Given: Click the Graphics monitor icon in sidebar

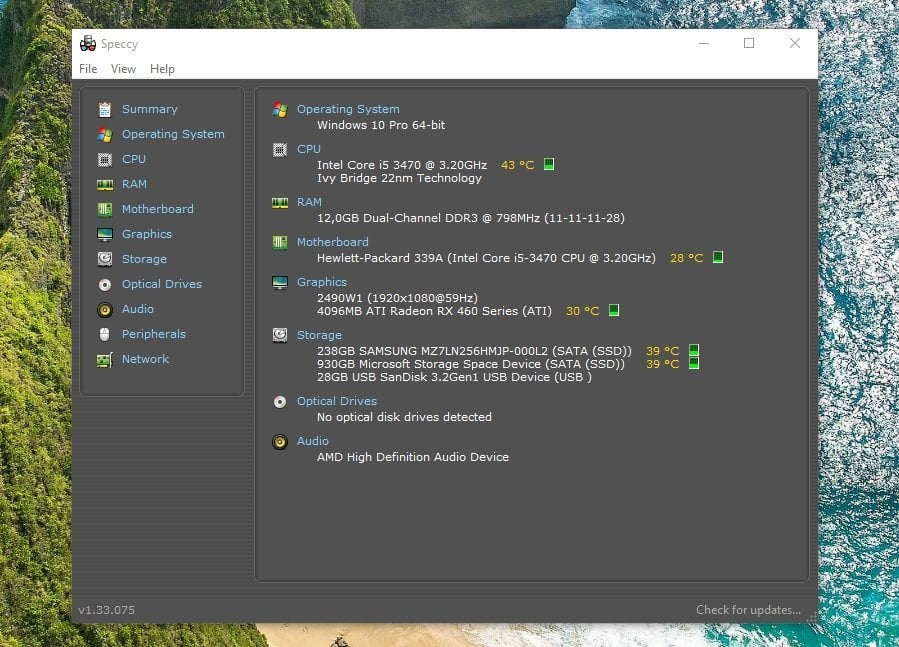Looking at the screenshot, I should pos(104,234).
